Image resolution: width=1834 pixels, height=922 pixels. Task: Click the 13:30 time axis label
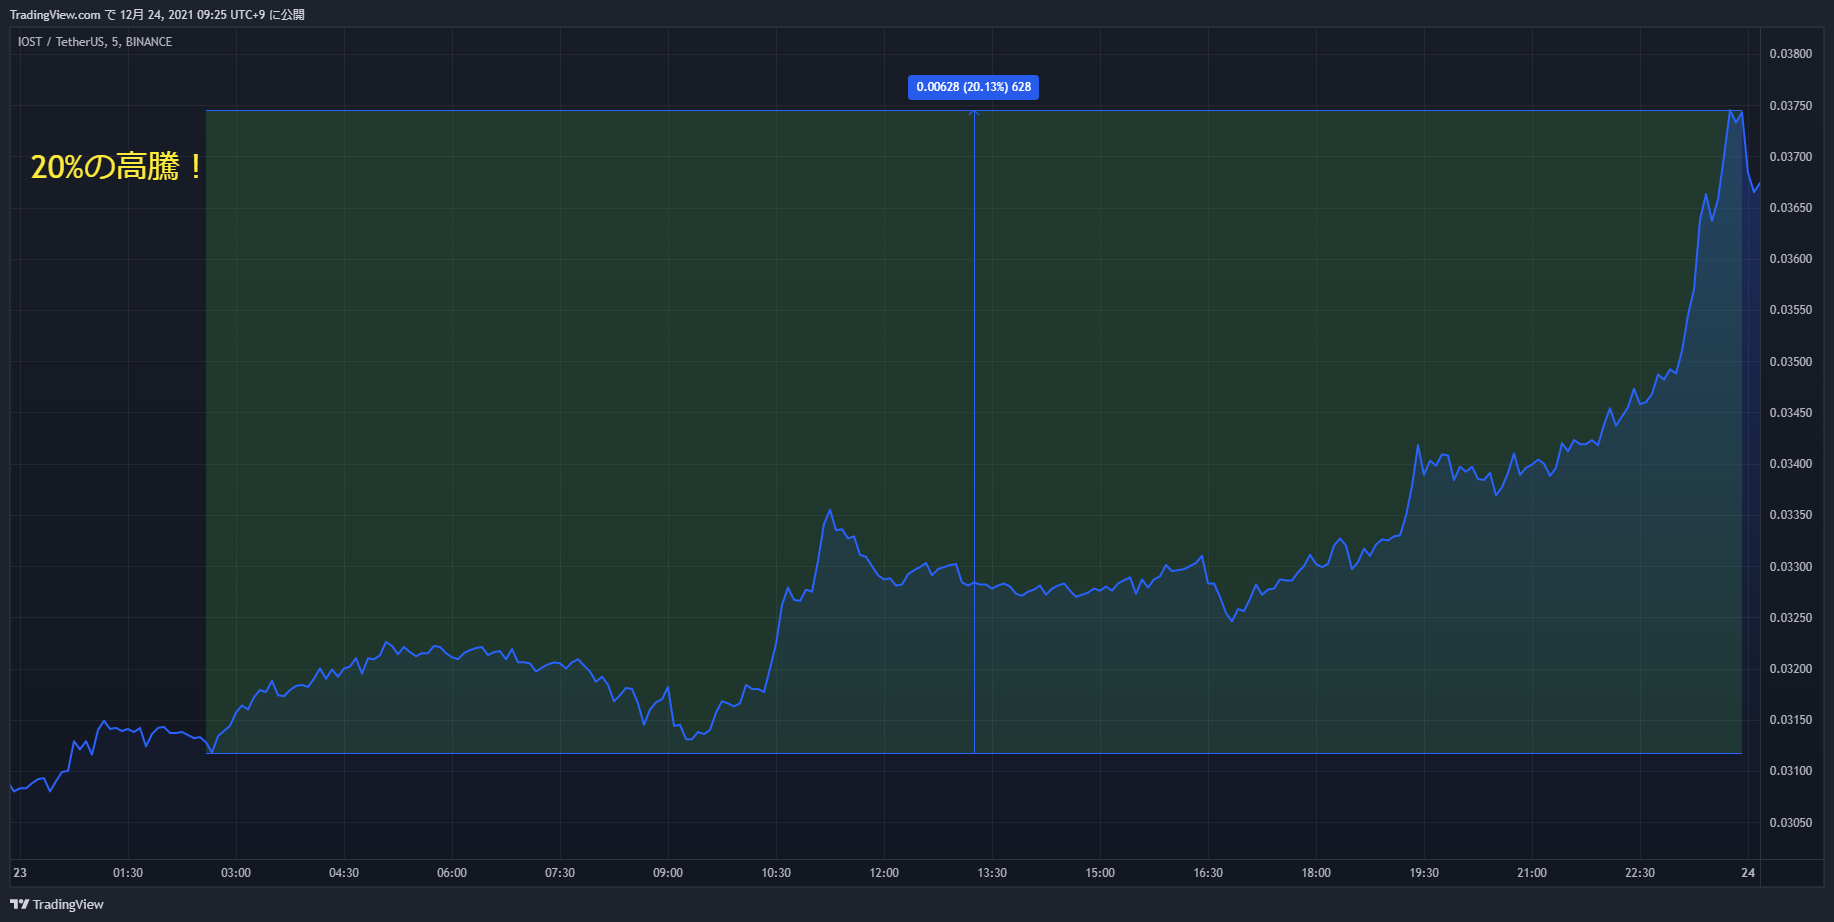(992, 873)
